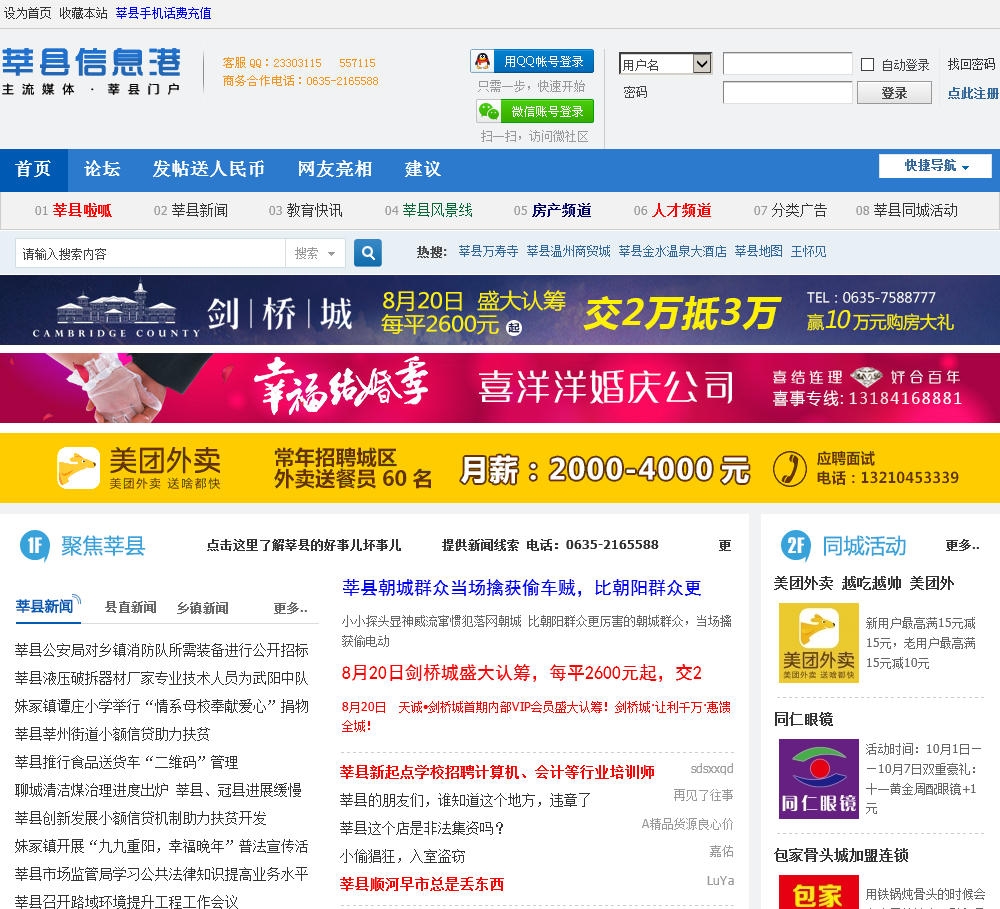Open the 美团外卖 recruitment banner ad
The height and width of the screenshot is (909, 1000).
(x=500, y=468)
